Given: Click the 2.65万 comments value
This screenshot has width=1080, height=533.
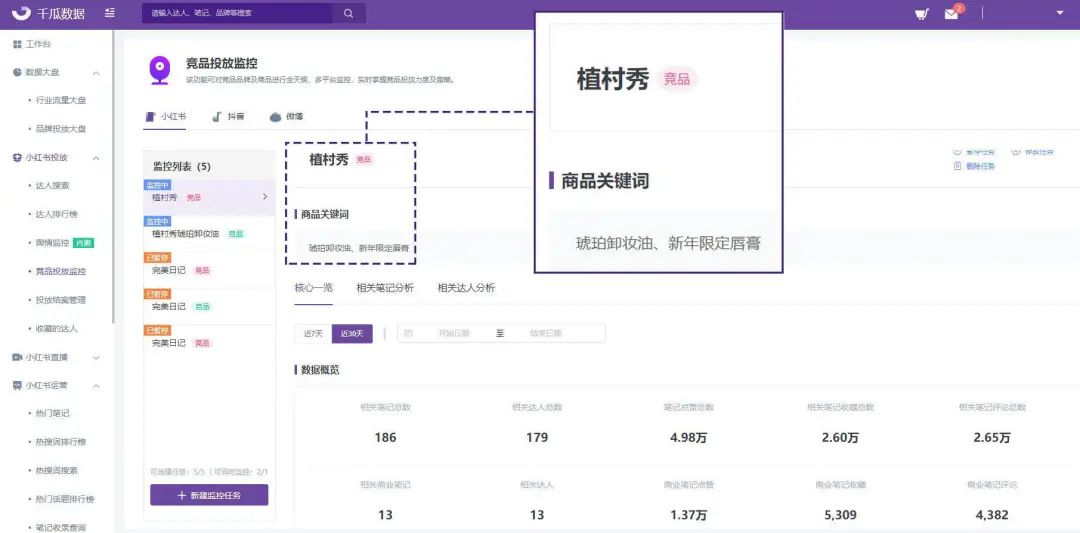Looking at the screenshot, I should tap(992, 437).
